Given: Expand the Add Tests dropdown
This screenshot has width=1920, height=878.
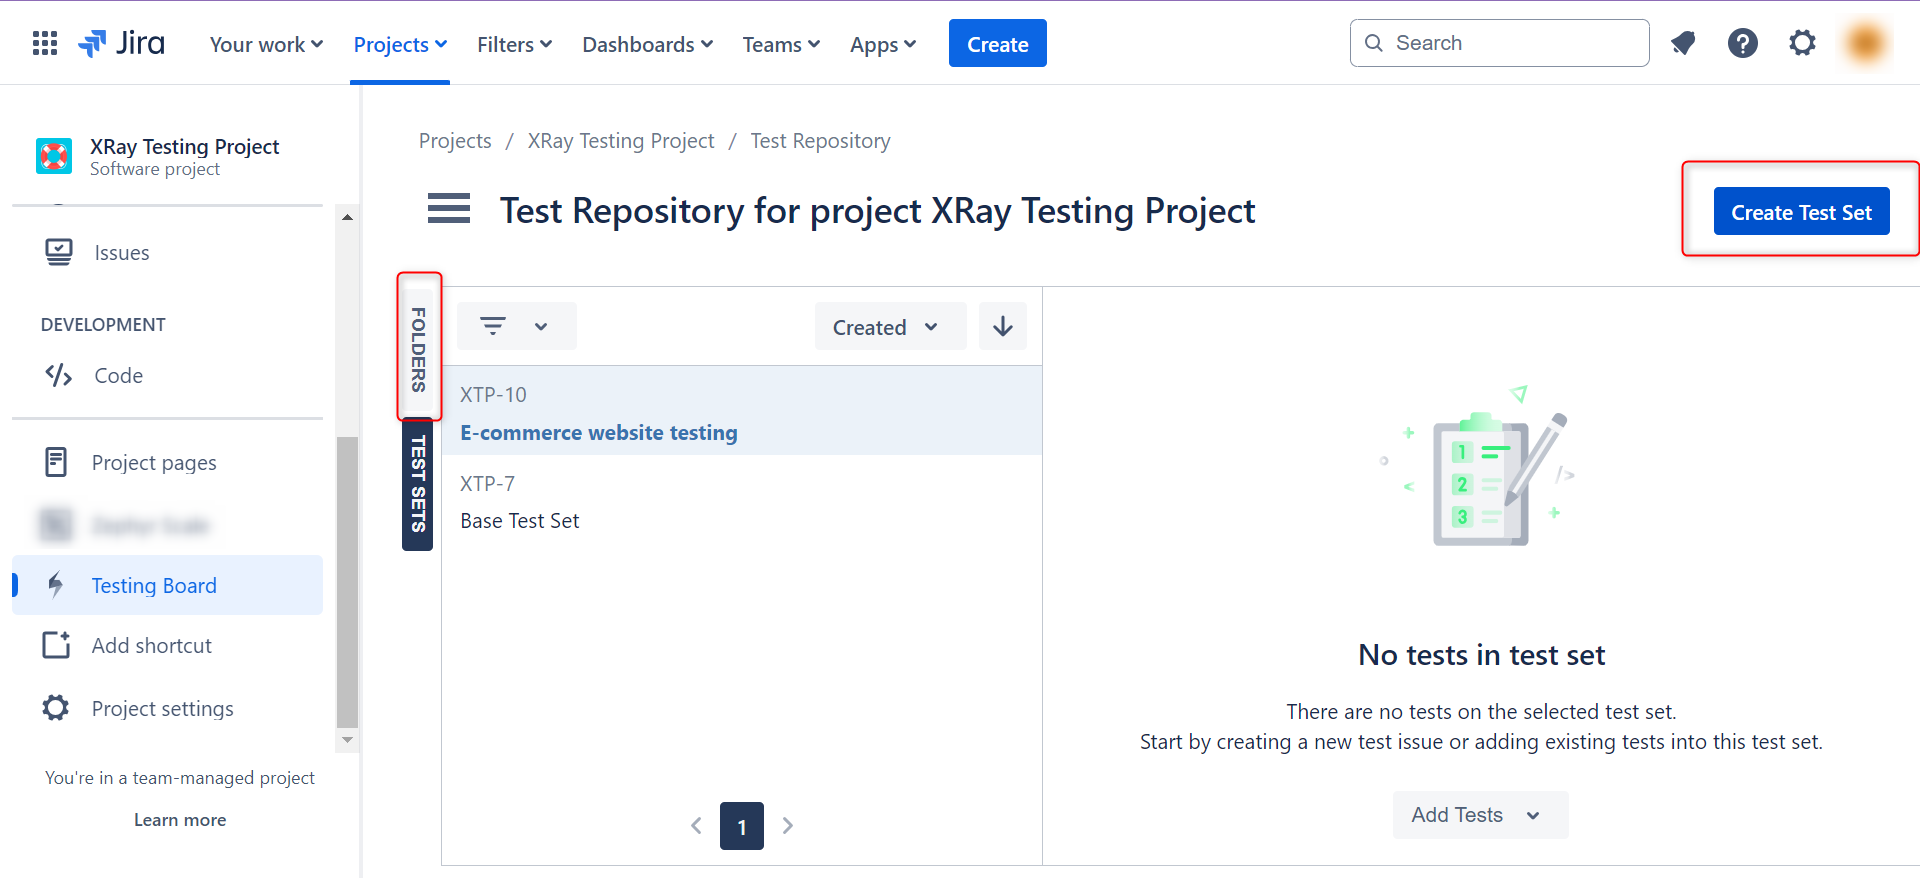Looking at the screenshot, I should point(1479,815).
